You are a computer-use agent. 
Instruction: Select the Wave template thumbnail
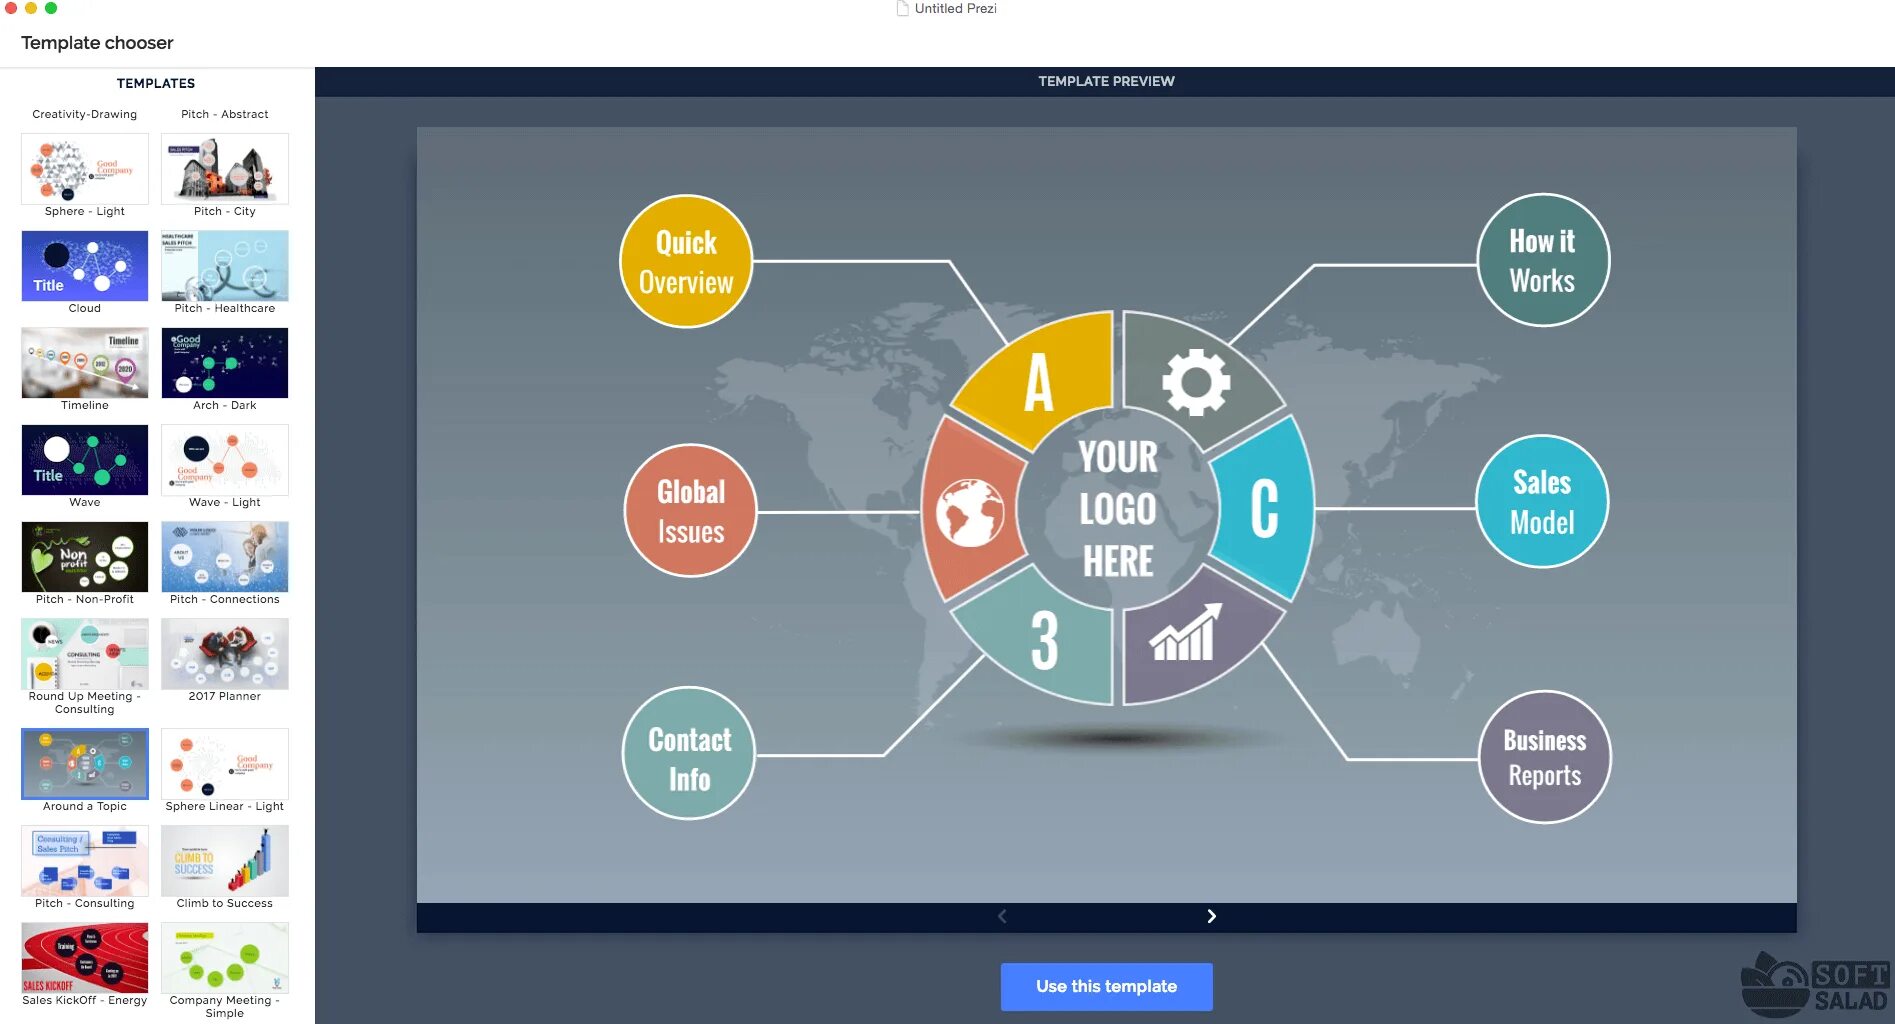[x=85, y=460]
